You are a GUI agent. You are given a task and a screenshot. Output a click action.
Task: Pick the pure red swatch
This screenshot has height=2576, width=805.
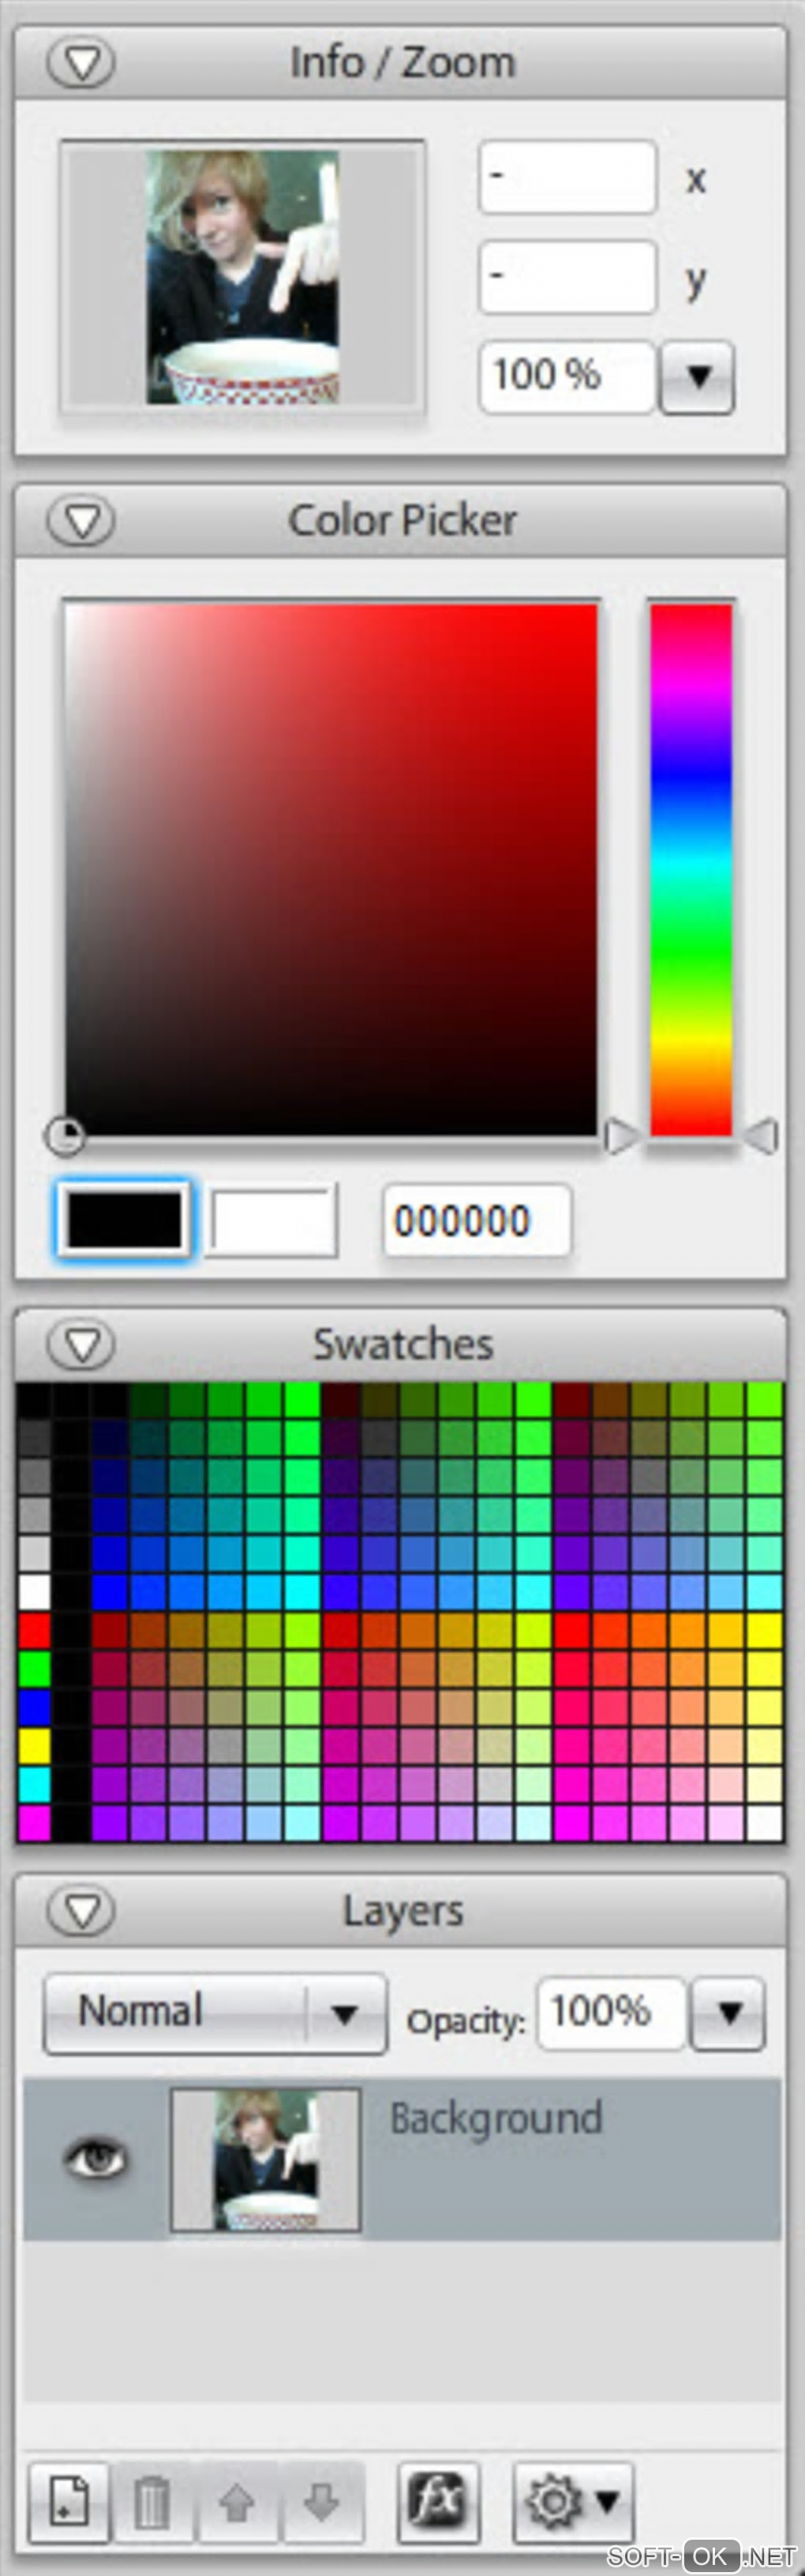coord(34,1631)
